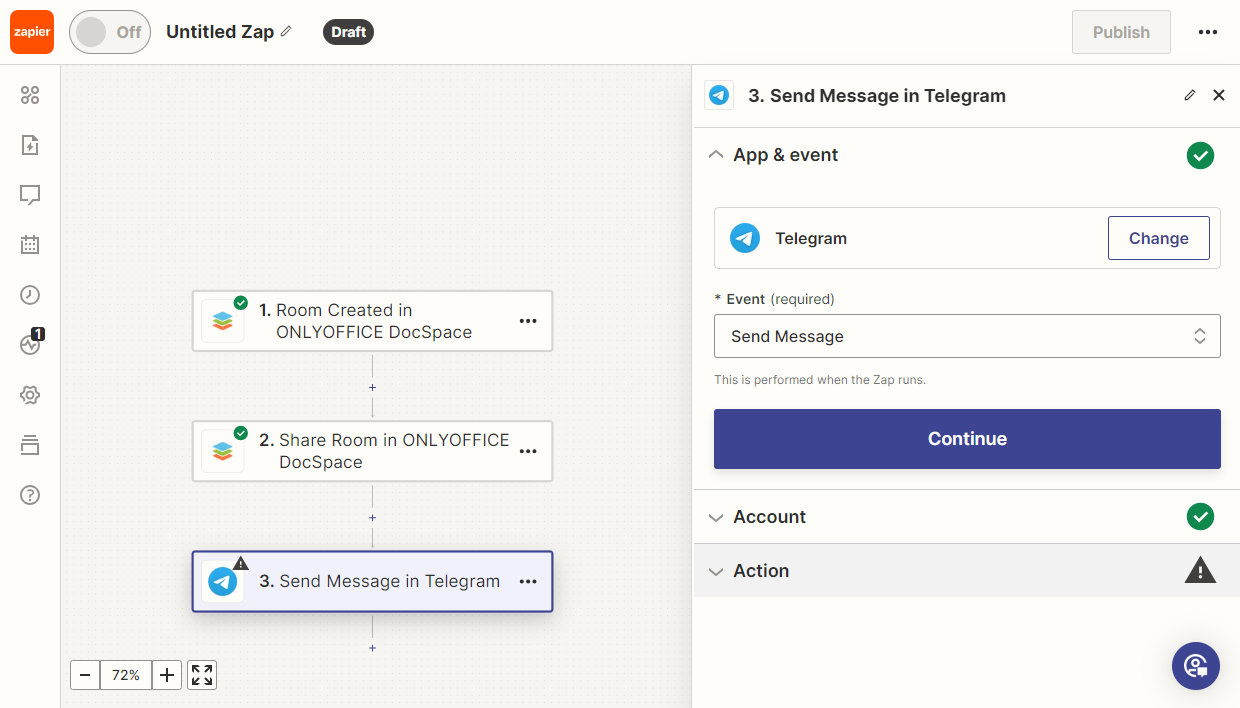This screenshot has height=708, width=1240.
Task: Open the Event dropdown showing Send Message
Action: click(967, 337)
